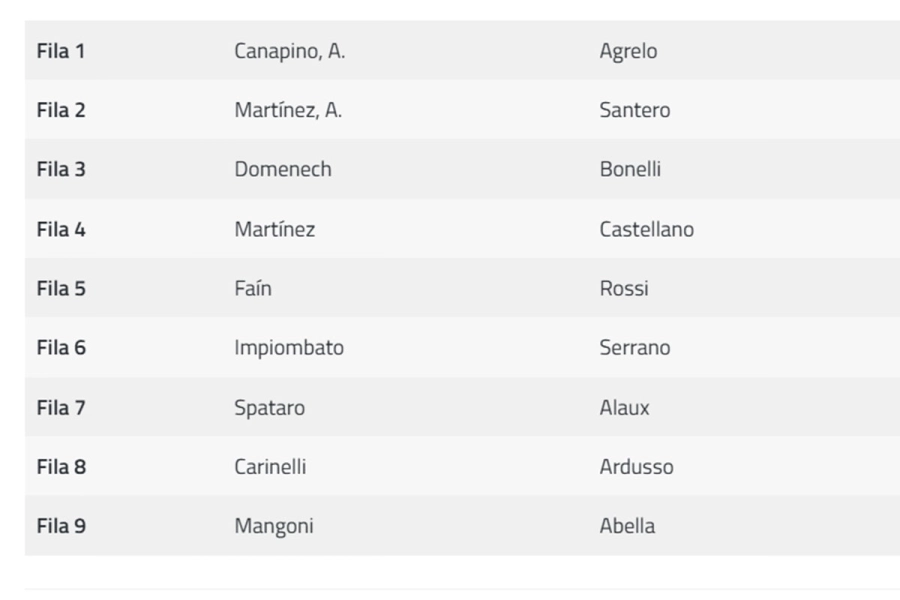Image resolution: width=900 pixels, height=600 pixels.
Task: Select the Canapino, A. cell
Action: (x=289, y=51)
